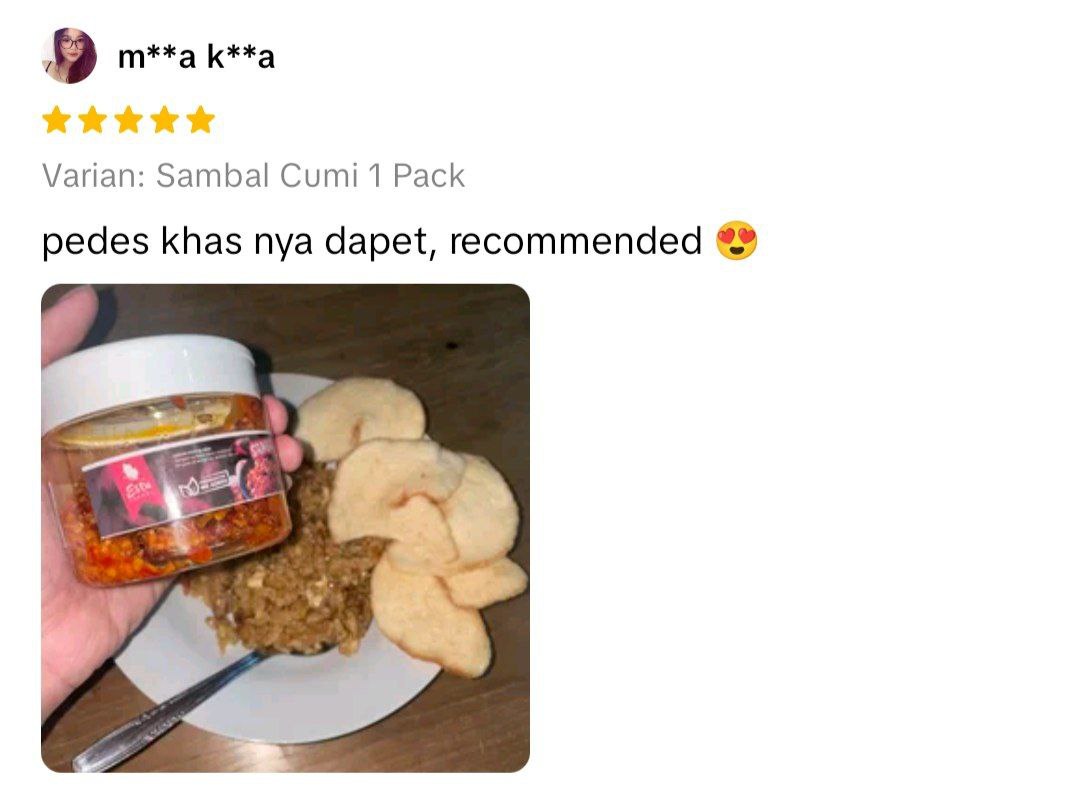1080x804 pixels.
Task: Open the reviewer's profile avatar
Action: (x=69, y=56)
